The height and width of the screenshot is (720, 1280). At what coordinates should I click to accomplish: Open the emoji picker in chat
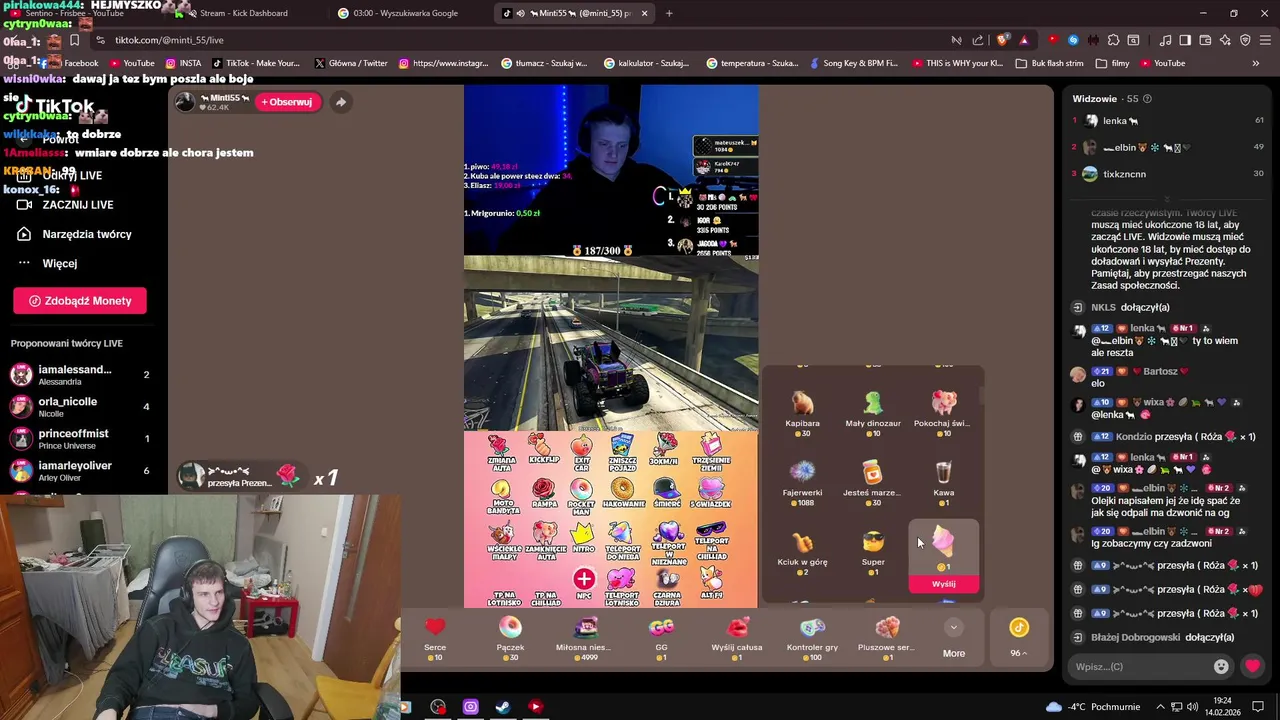pos(1221,666)
